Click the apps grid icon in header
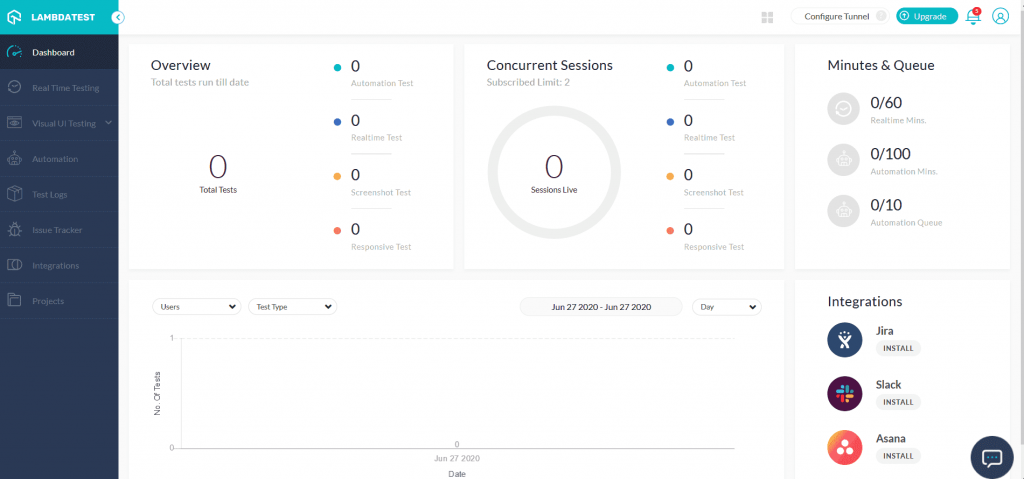The height and width of the screenshot is (479, 1024). tap(768, 17)
